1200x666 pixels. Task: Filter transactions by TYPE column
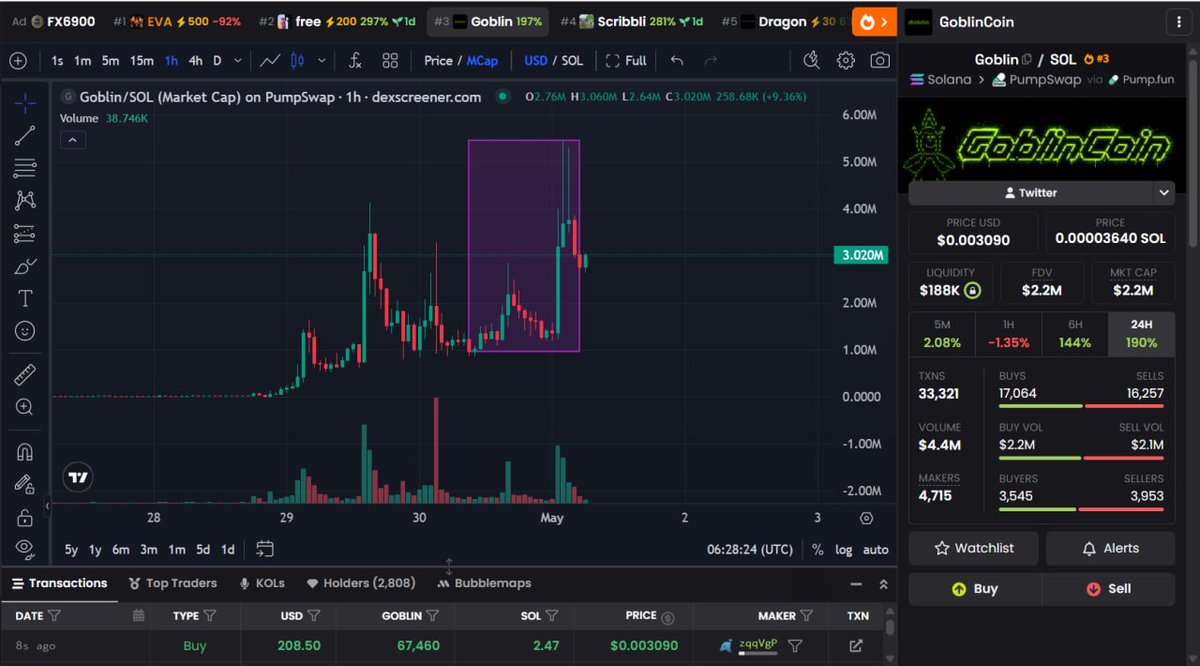pyautogui.click(x=209, y=616)
